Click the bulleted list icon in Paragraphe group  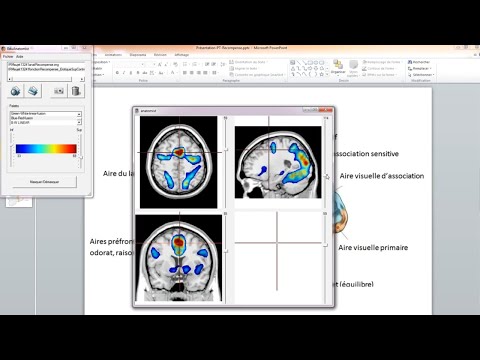click(x=186, y=64)
